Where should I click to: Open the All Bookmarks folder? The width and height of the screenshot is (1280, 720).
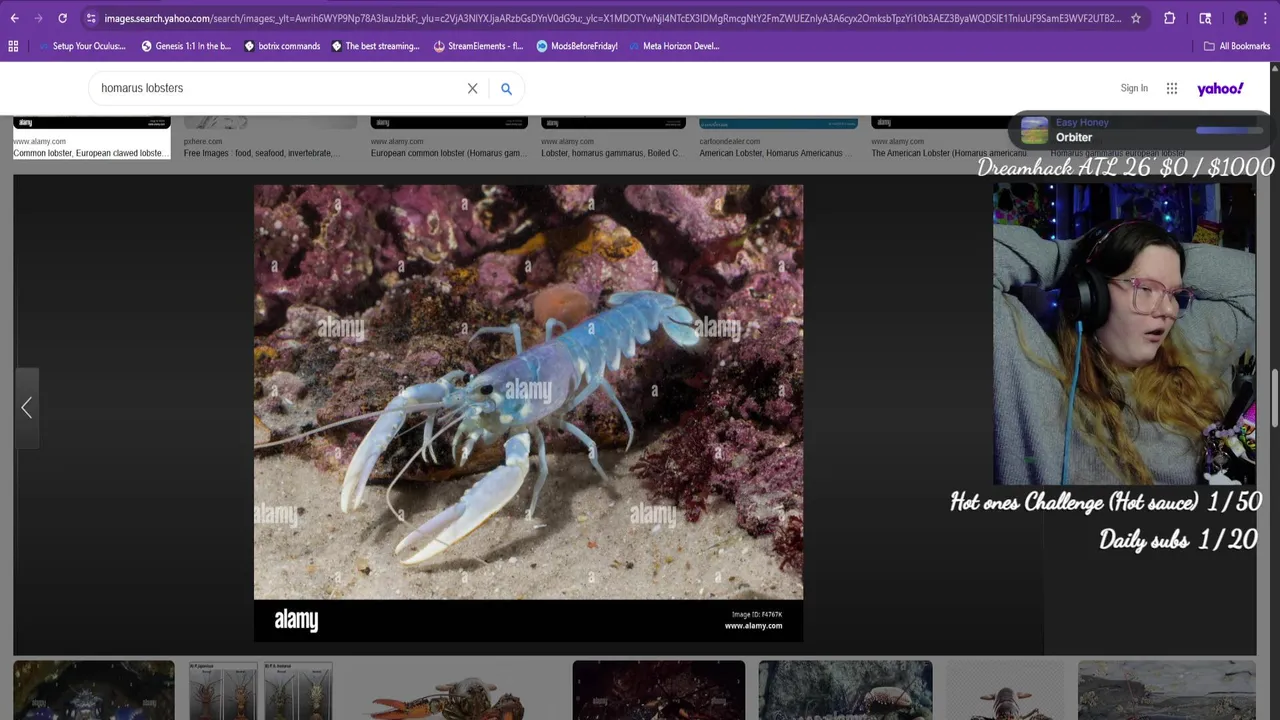1237,46
